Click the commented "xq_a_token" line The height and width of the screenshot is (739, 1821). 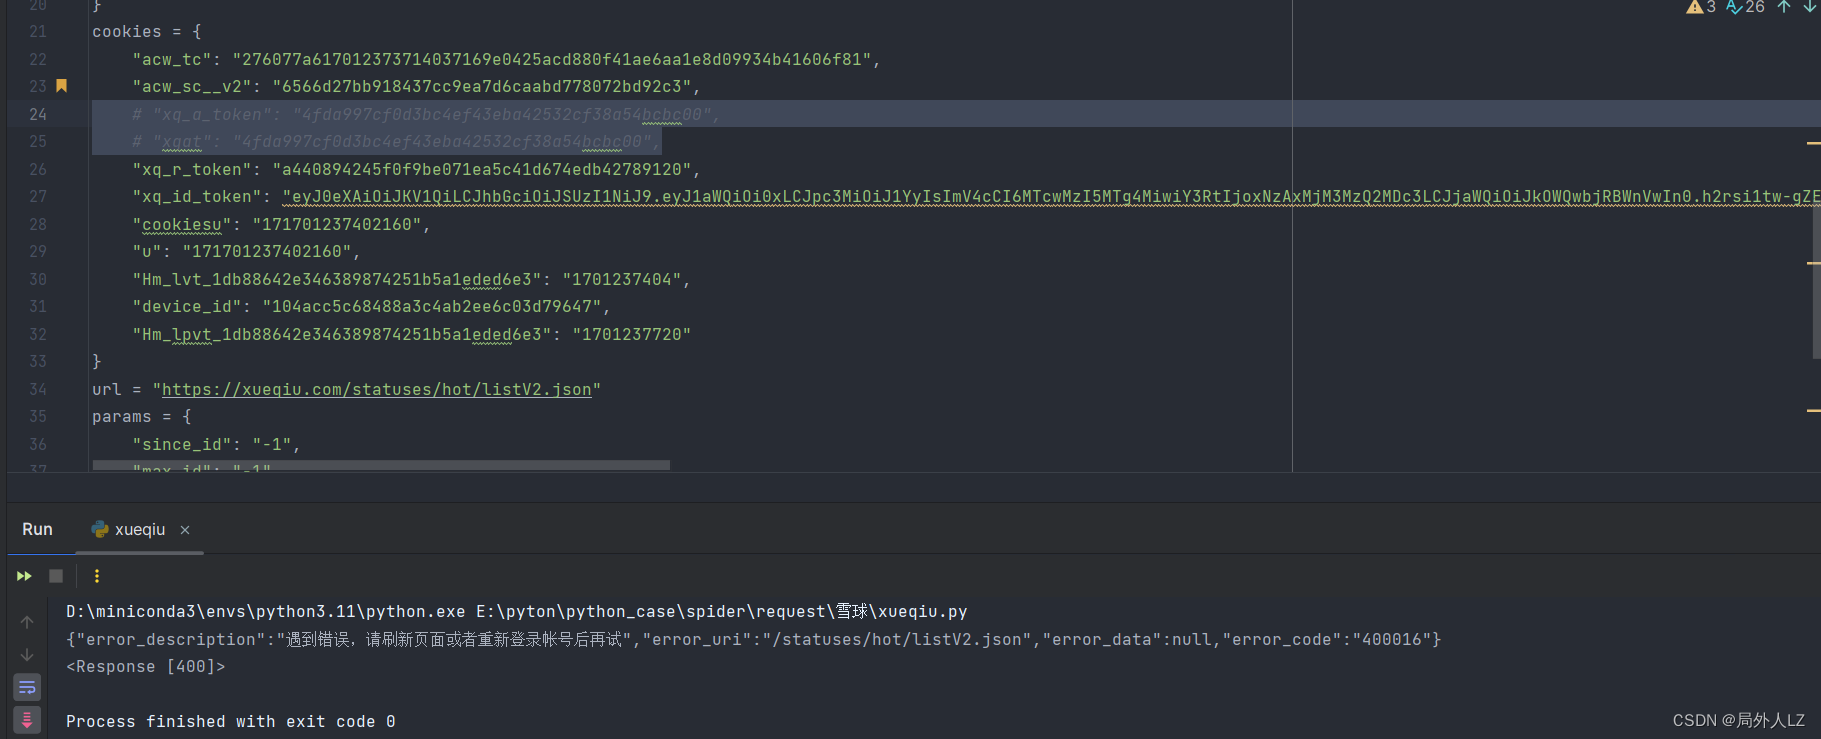pyautogui.click(x=426, y=114)
